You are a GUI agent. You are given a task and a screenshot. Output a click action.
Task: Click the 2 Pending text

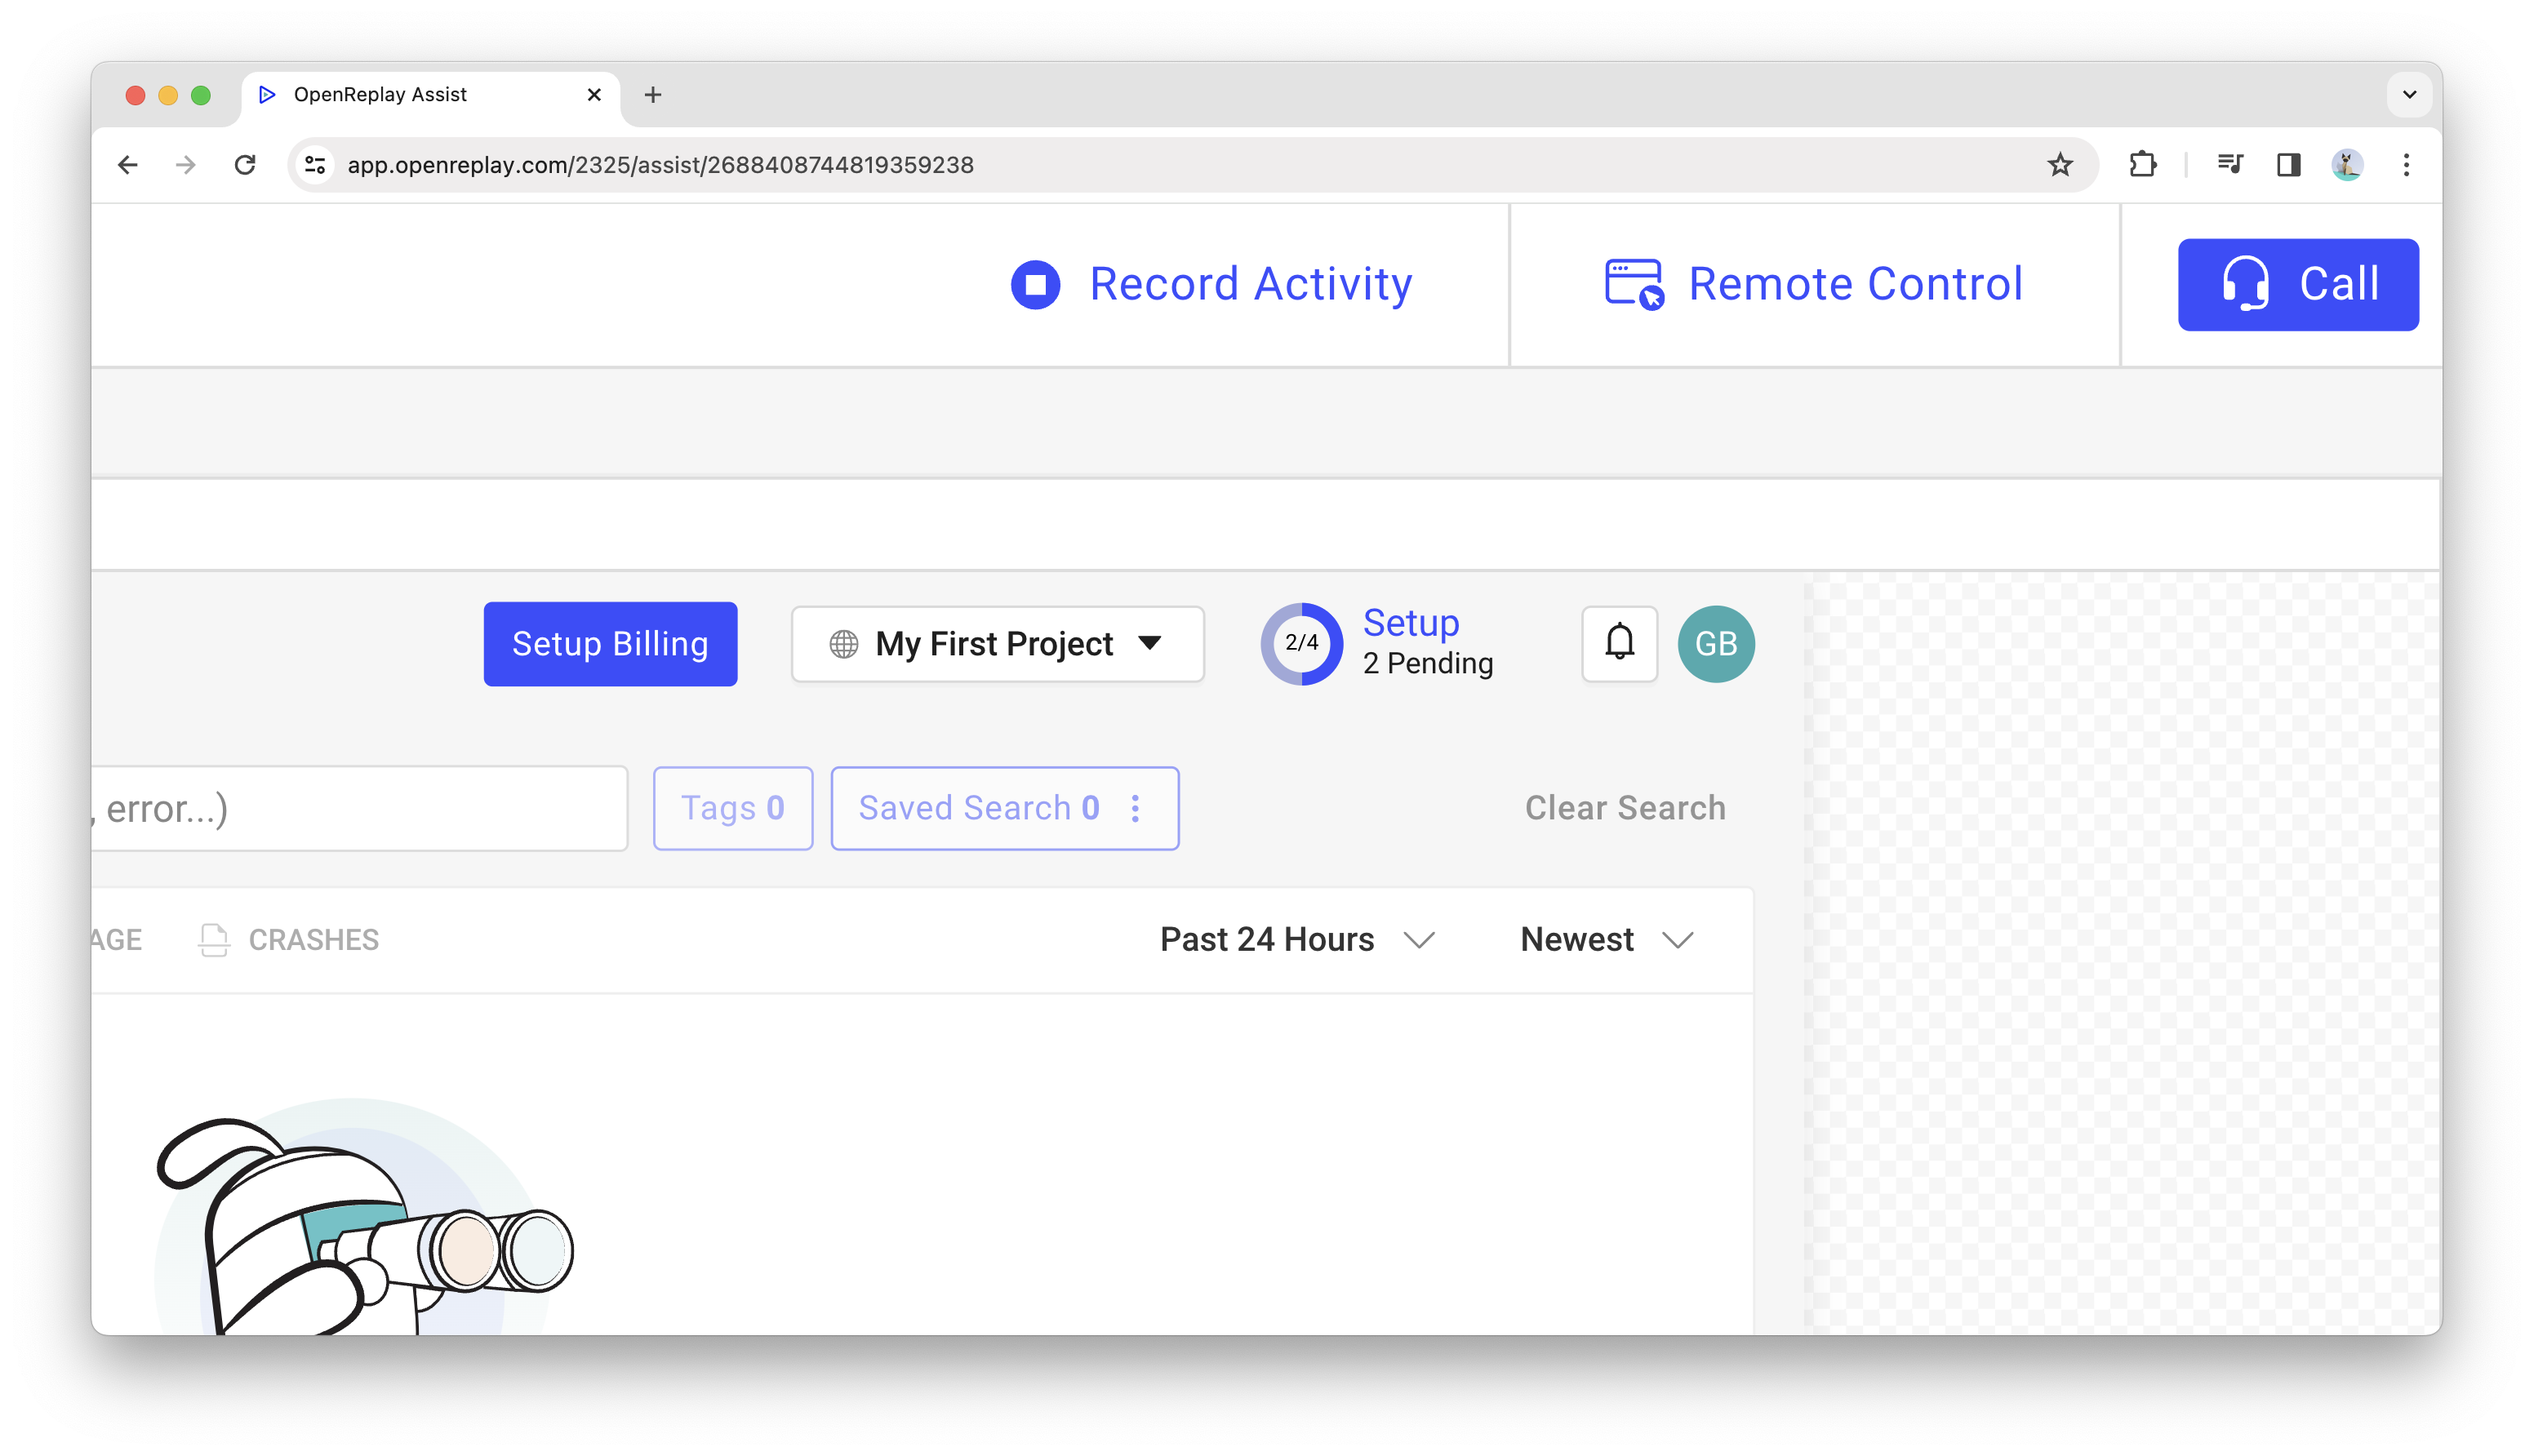pyautogui.click(x=1428, y=663)
